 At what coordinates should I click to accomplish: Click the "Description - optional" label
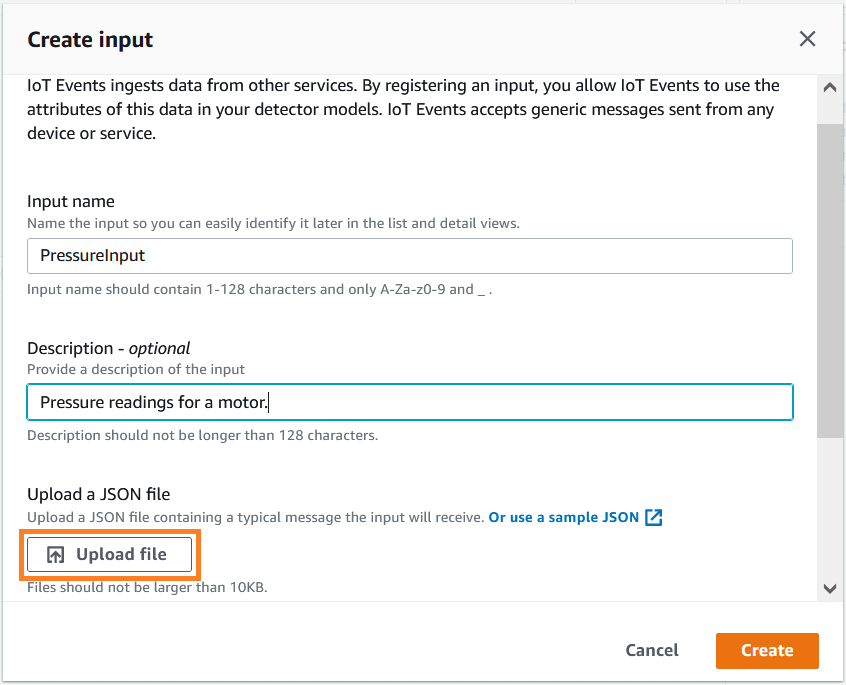(108, 348)
